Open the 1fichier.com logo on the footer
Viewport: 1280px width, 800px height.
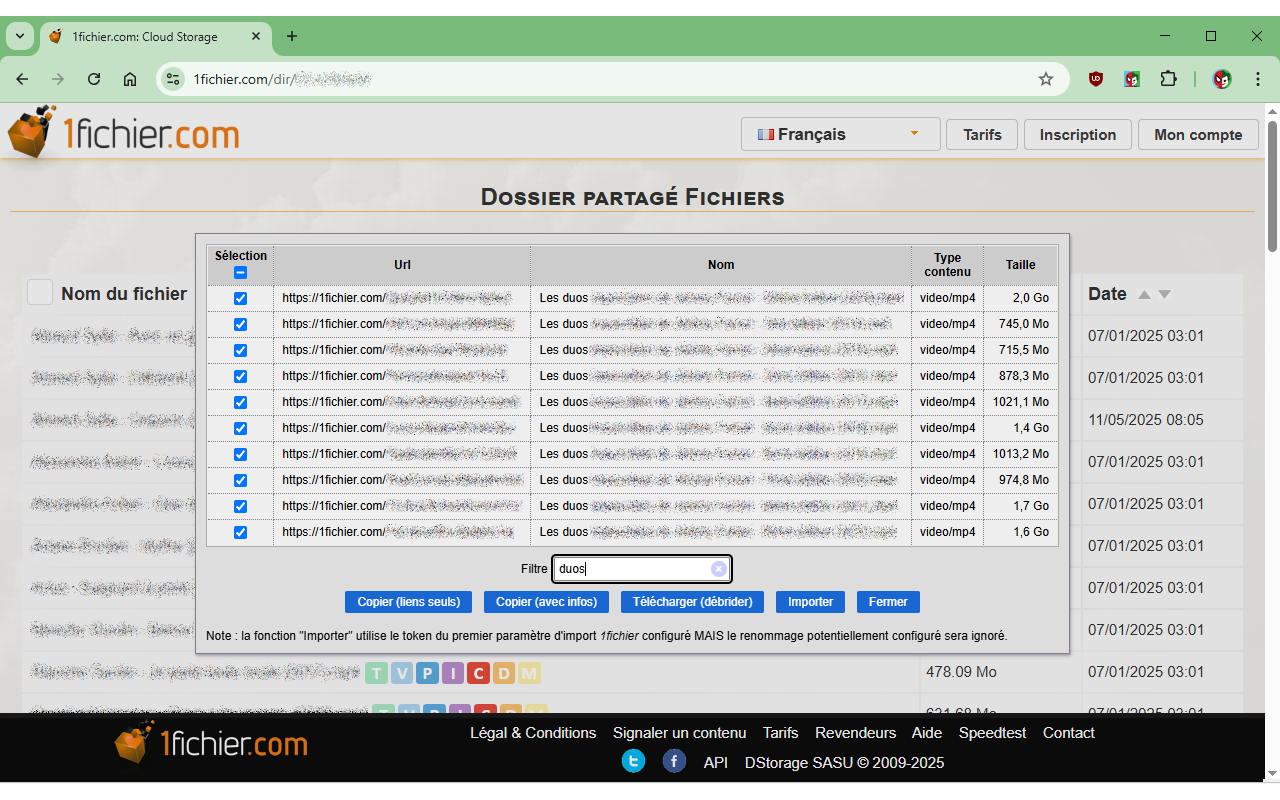point(210,743)
